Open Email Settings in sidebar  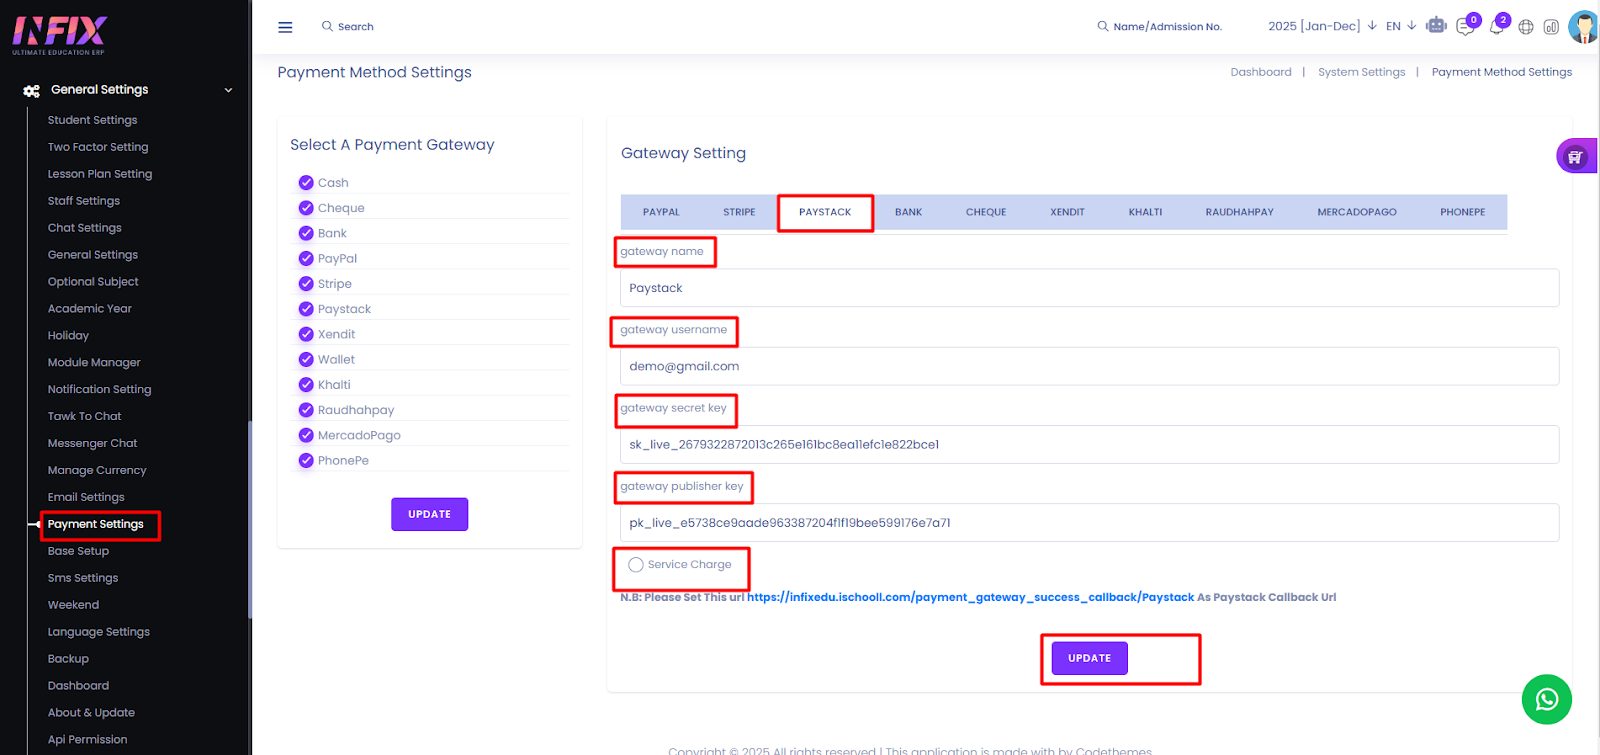[x=86, y=497]
